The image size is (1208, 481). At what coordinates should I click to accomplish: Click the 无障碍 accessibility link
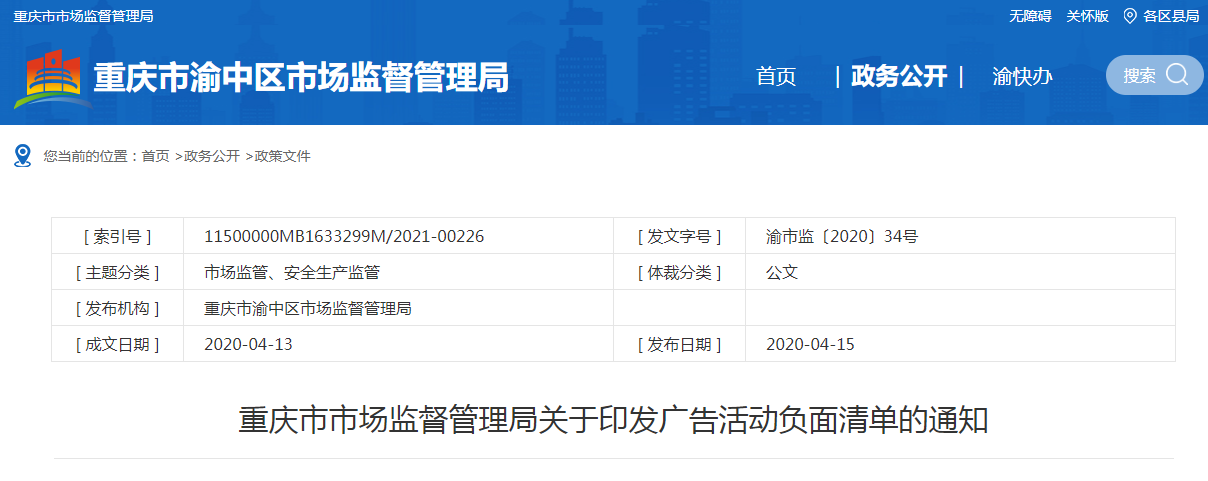(x=1030, y=16)
